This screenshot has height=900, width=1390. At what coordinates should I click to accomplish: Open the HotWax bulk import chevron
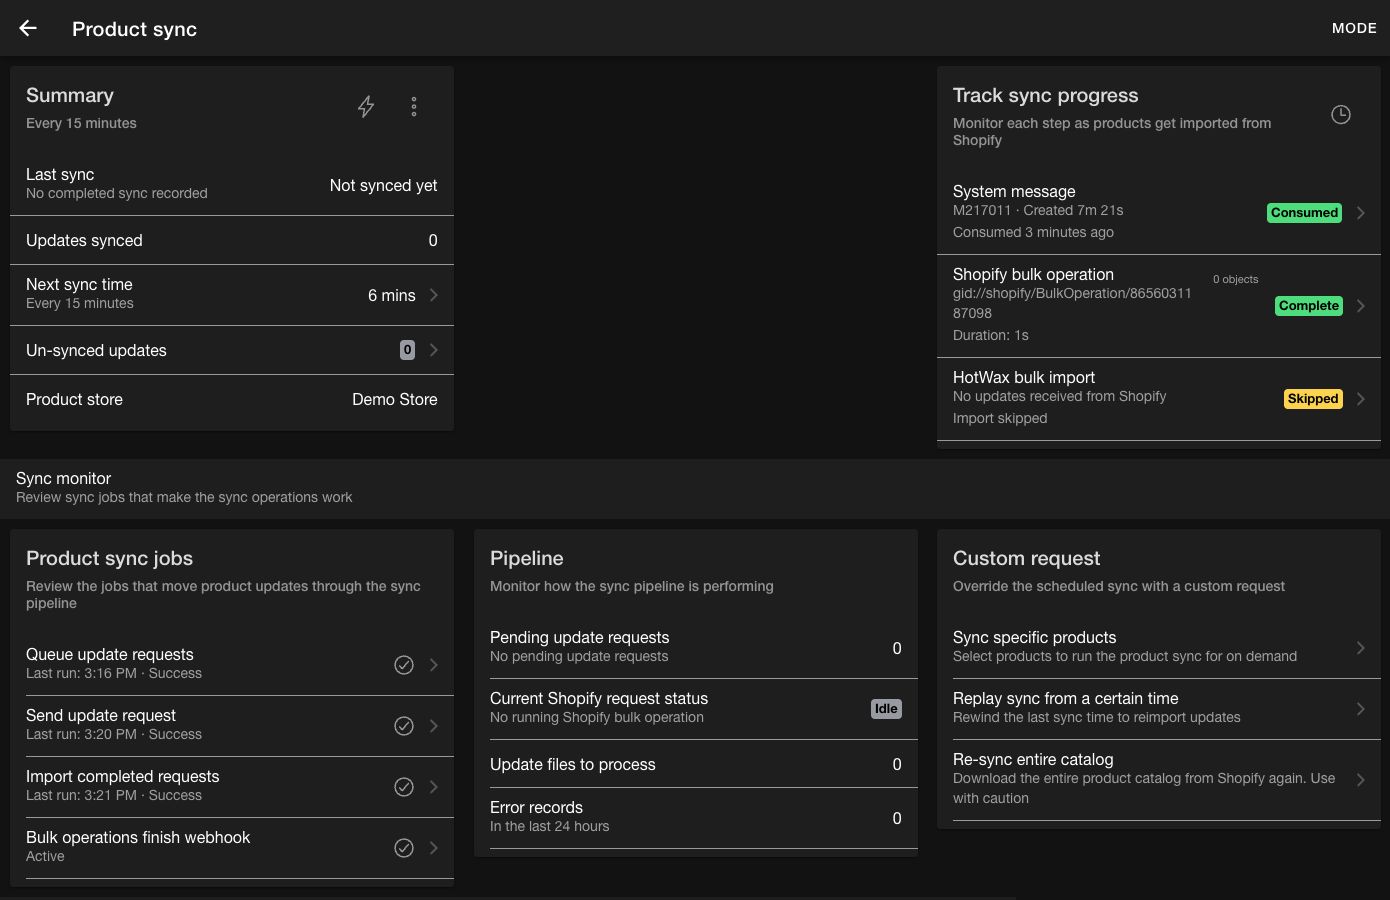click(x=1361, y=399)
